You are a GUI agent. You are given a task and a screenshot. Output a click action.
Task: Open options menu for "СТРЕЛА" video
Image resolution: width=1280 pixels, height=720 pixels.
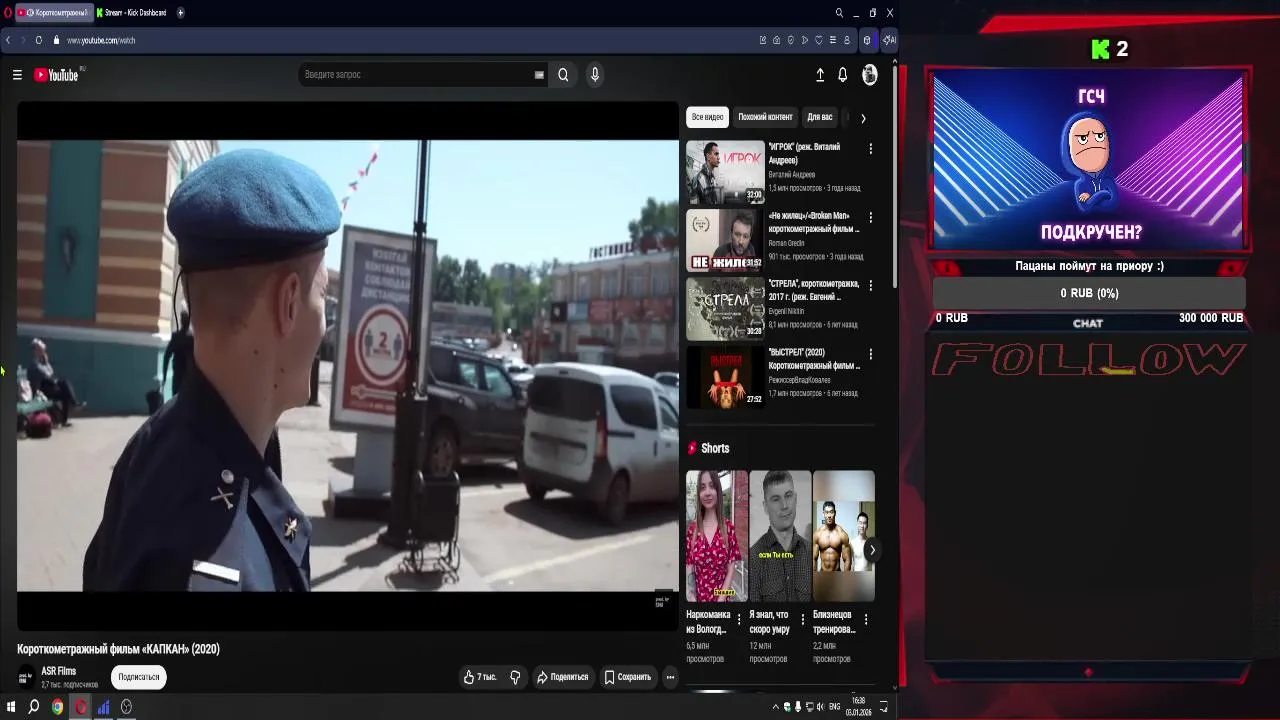pos(871,285)
